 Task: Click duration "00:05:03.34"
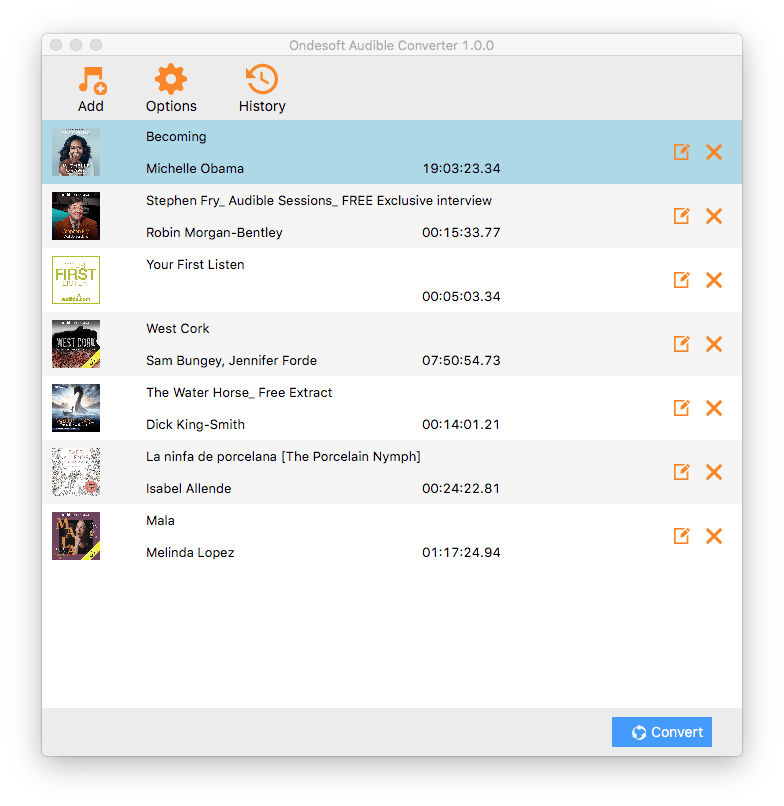tap(461, 297)
